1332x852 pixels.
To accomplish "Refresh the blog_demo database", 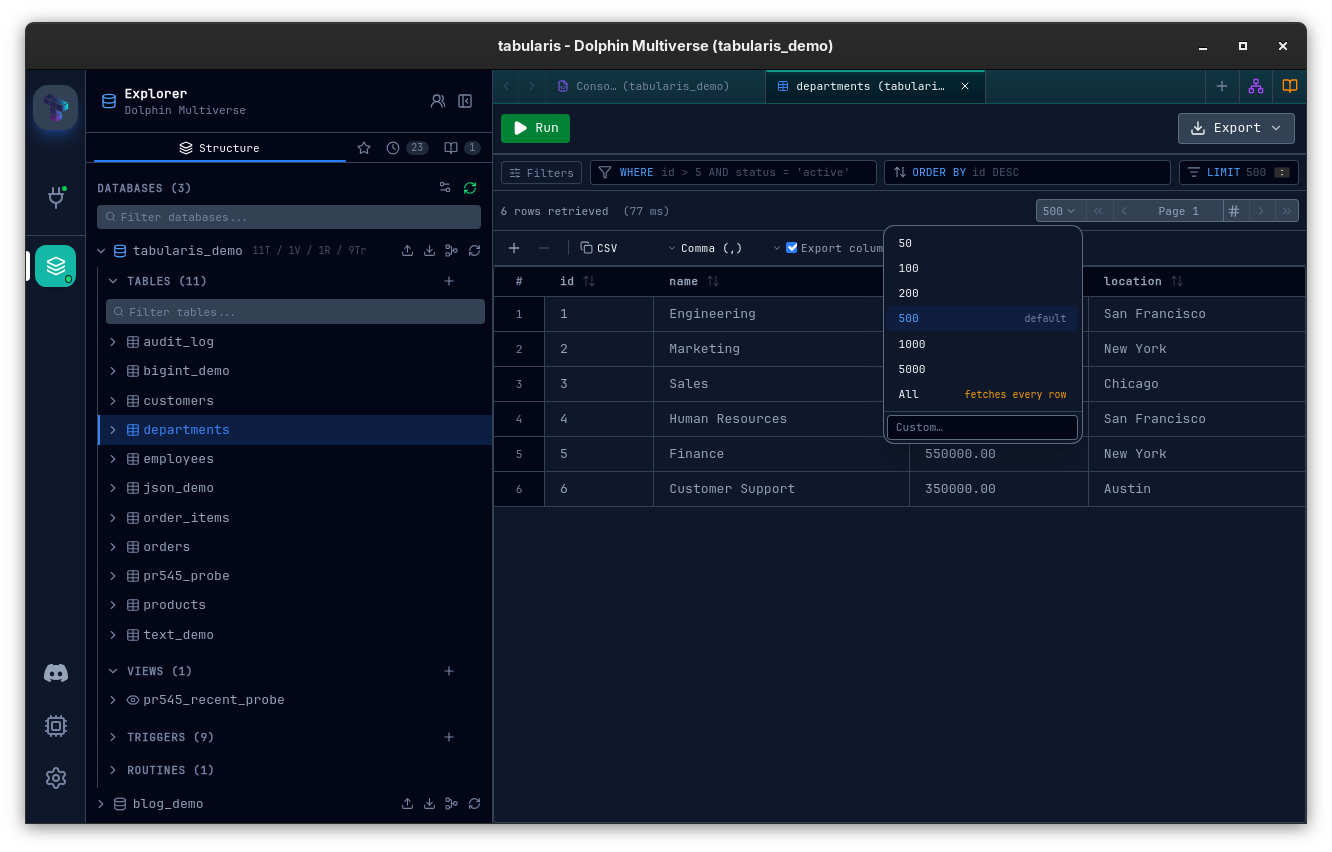I will (x=474, y=804).
